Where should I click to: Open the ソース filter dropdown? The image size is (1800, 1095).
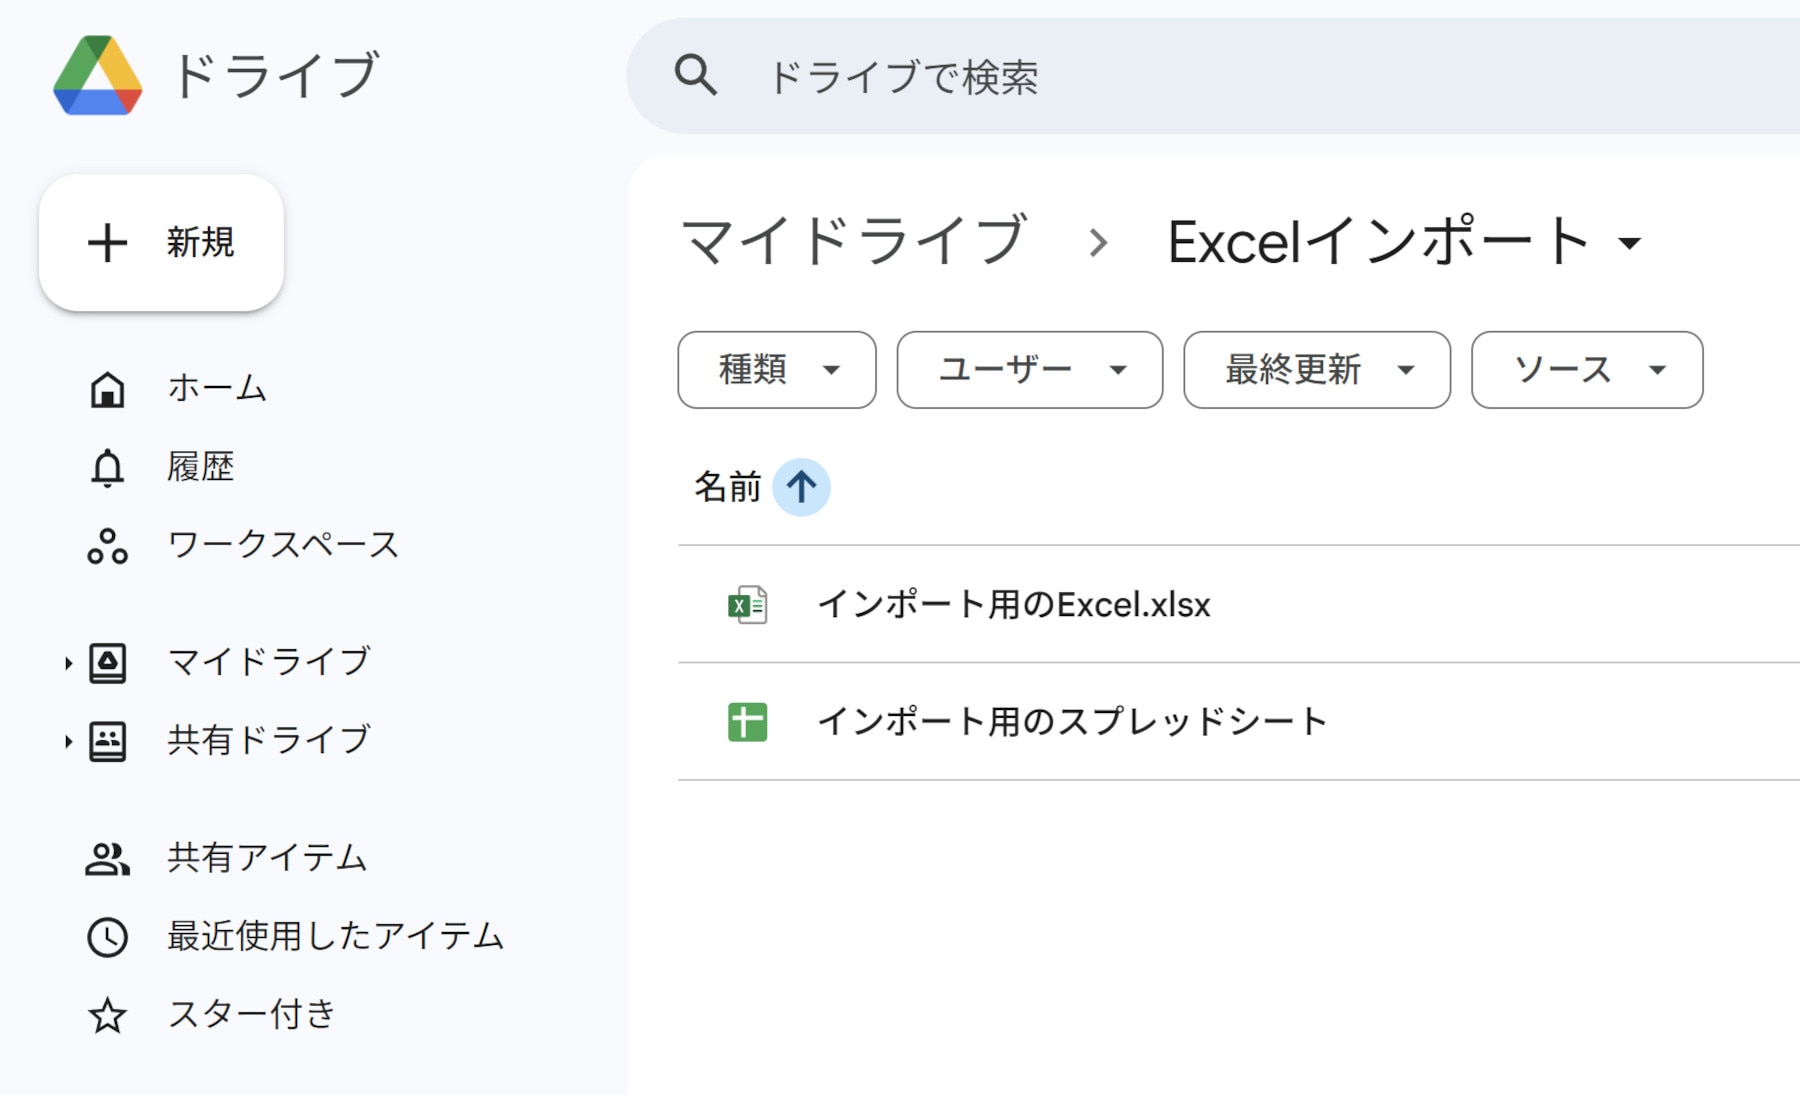pos(1586,370)
